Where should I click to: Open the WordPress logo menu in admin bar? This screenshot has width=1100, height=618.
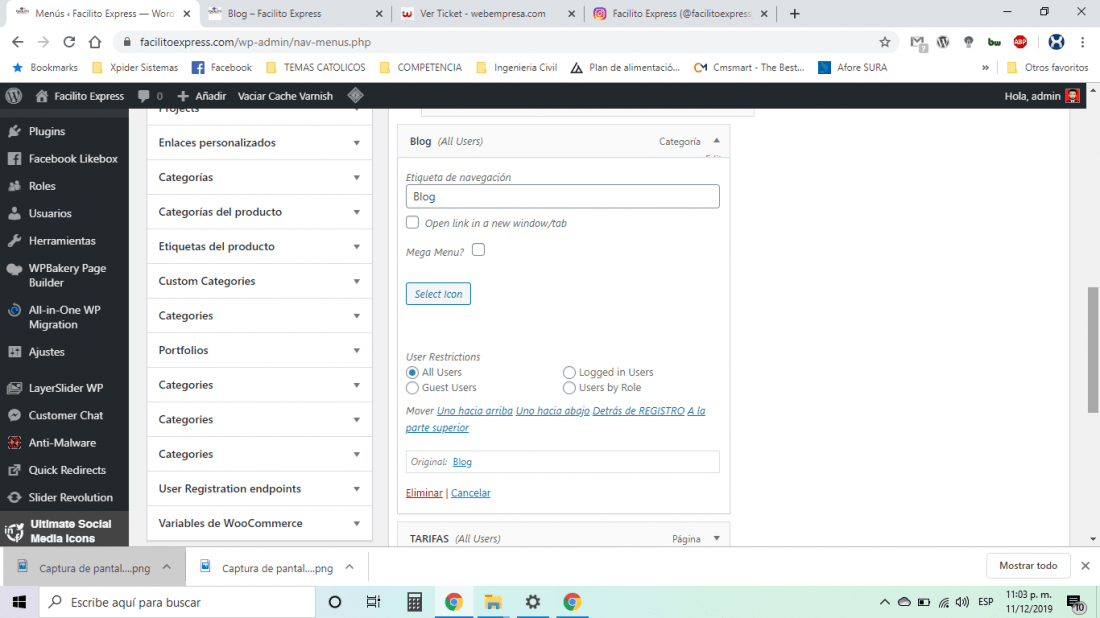pos(14,96)
